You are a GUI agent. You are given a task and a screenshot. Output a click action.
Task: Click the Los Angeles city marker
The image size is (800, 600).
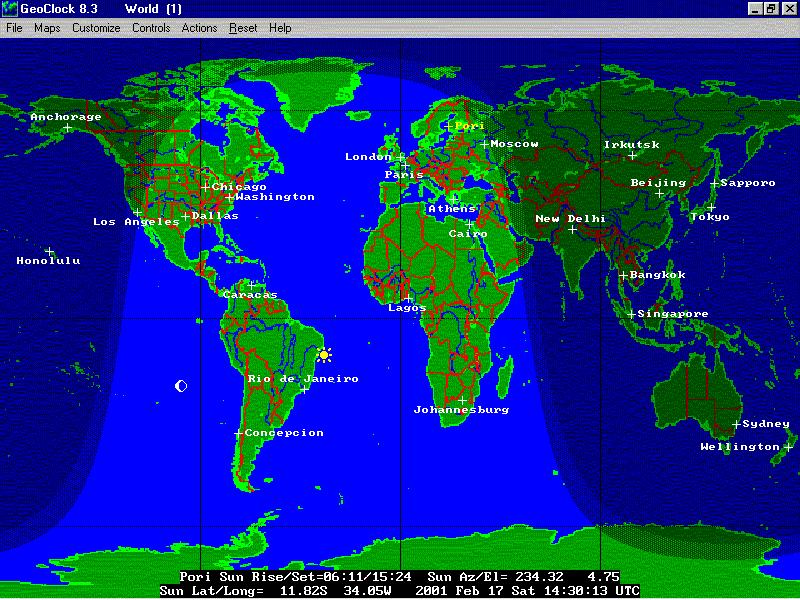pos(137,212)
